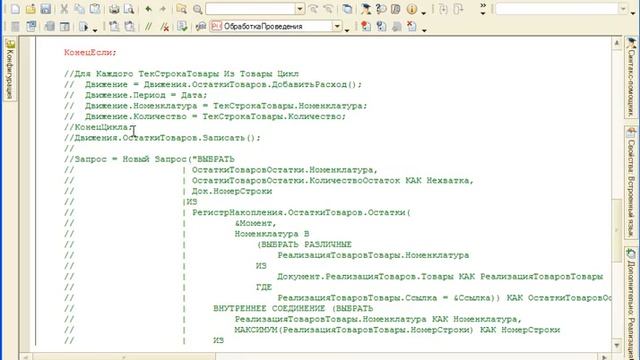
Task: Click the Движения.ОстаткиТоваров.Записать() line
Action: [x=162, y=138]
